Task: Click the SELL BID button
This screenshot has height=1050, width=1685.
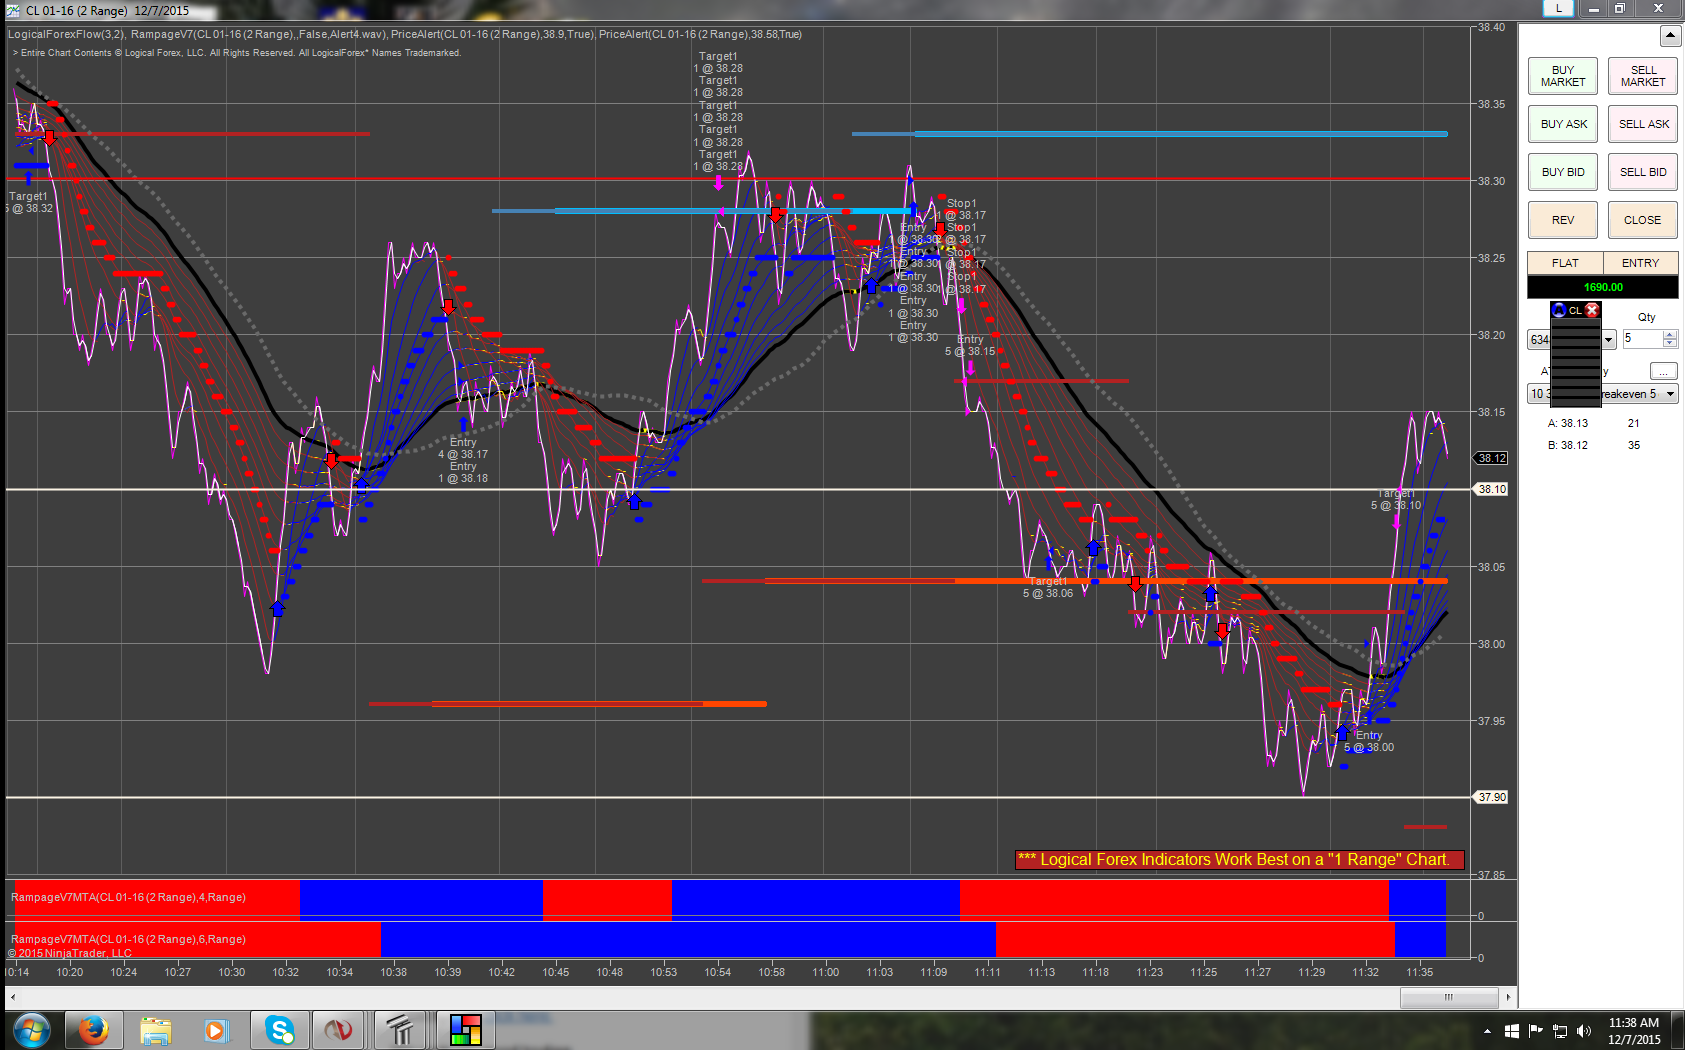Action: tap(1643, 172)
